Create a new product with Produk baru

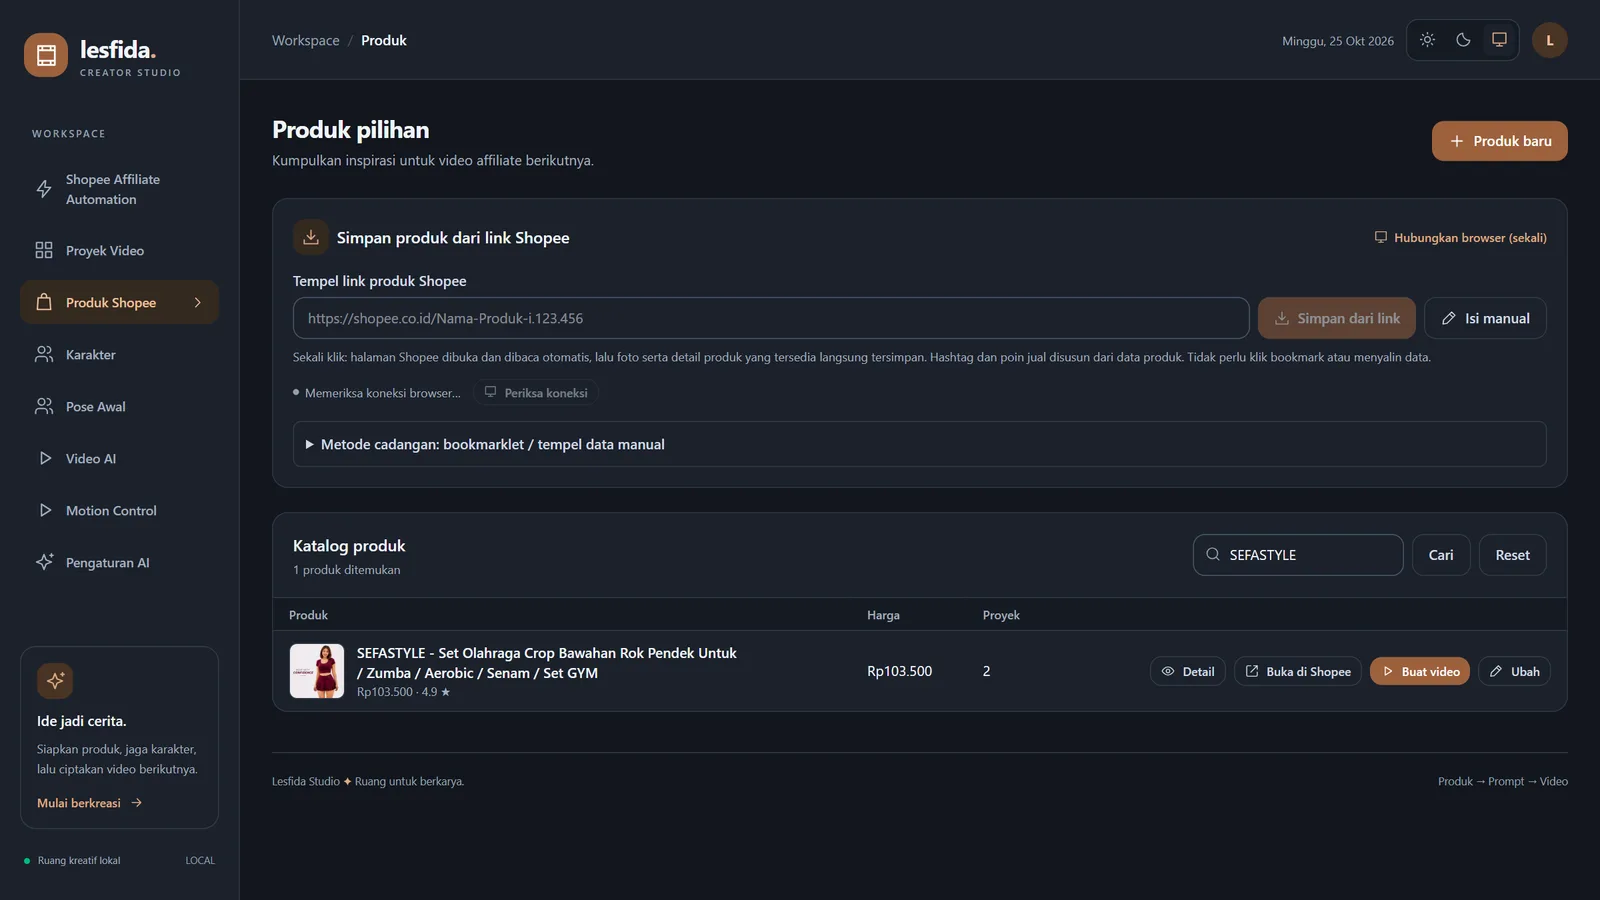point(1499,141)
